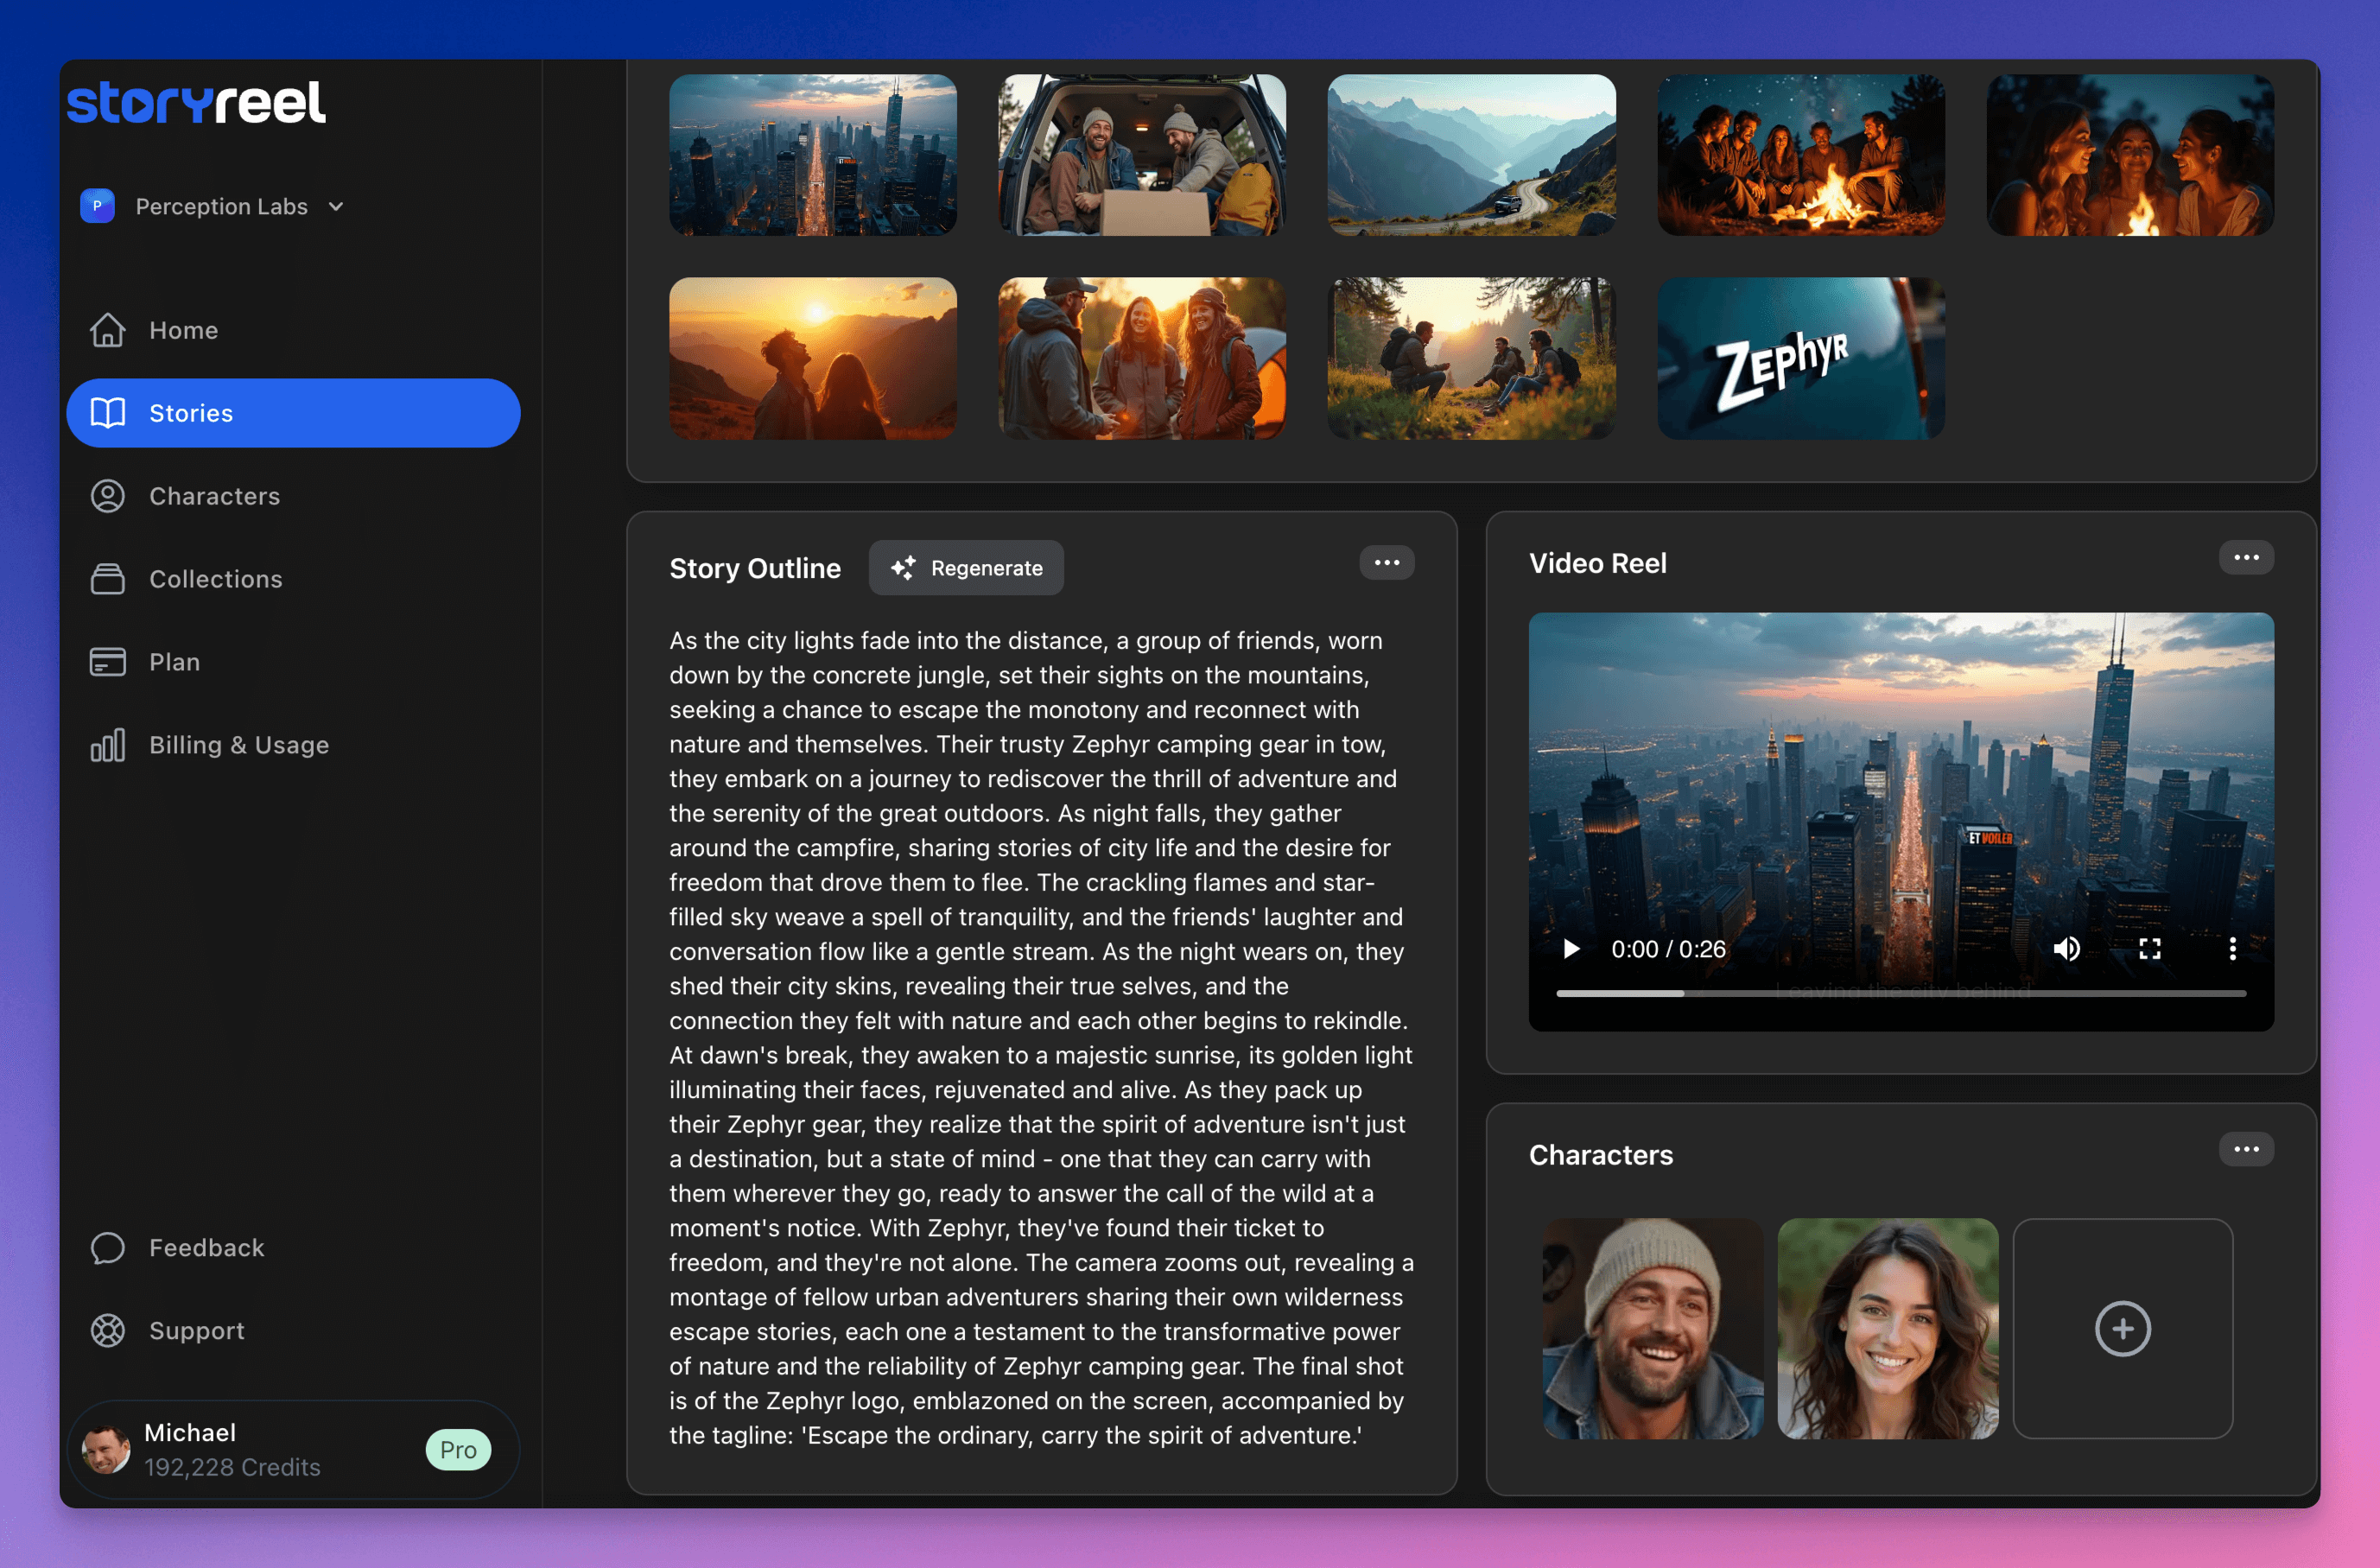The width and height of the screenshot is (2380, 1568).
Task: Add a new character with the plus button
Action: [x=2123, y=1329]
